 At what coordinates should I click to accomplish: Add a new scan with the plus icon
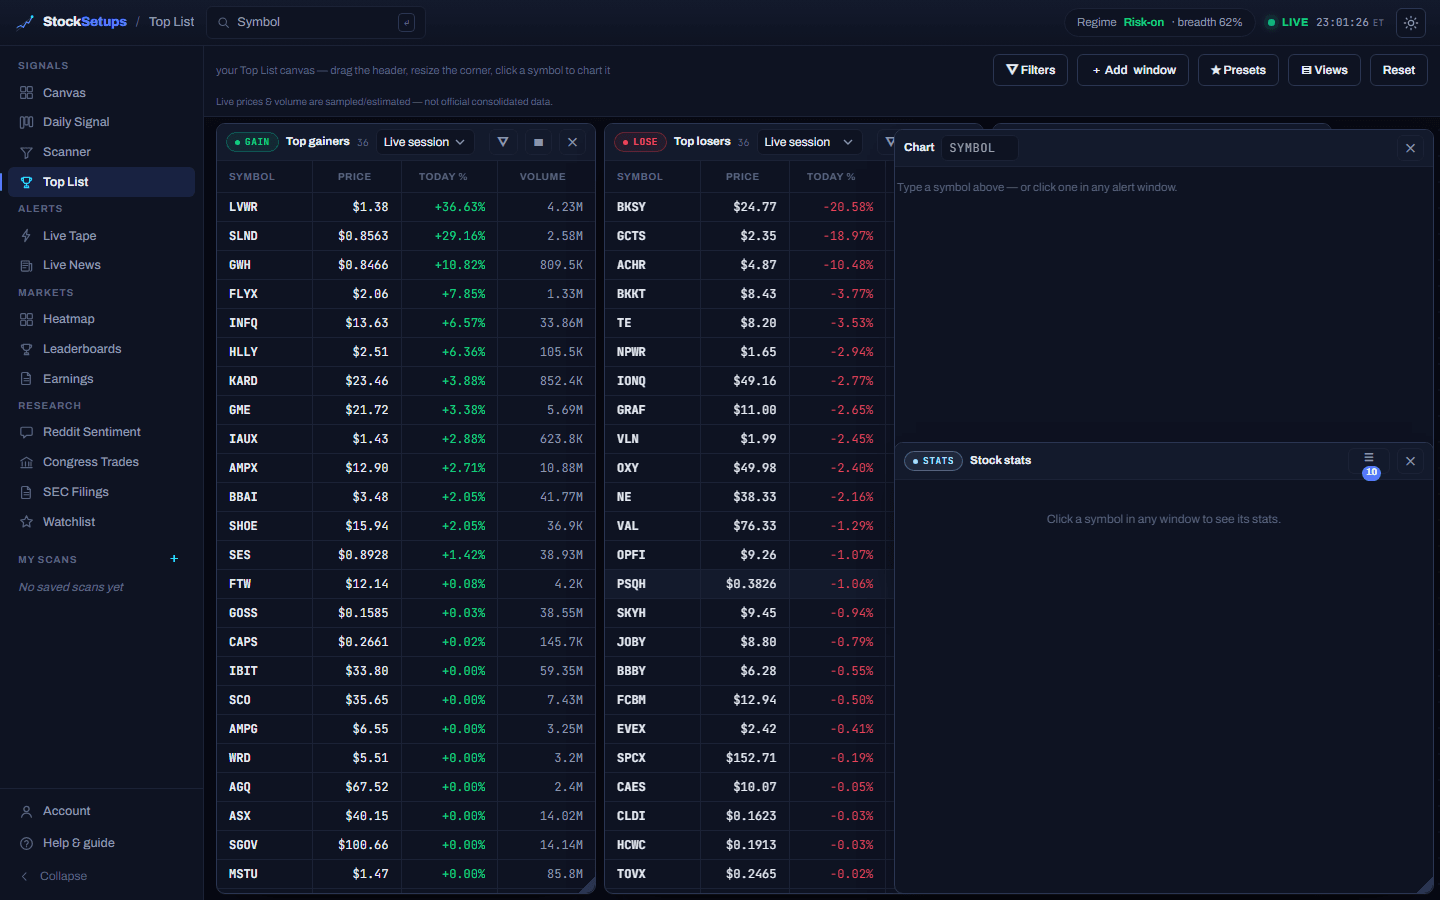[174, 559]
